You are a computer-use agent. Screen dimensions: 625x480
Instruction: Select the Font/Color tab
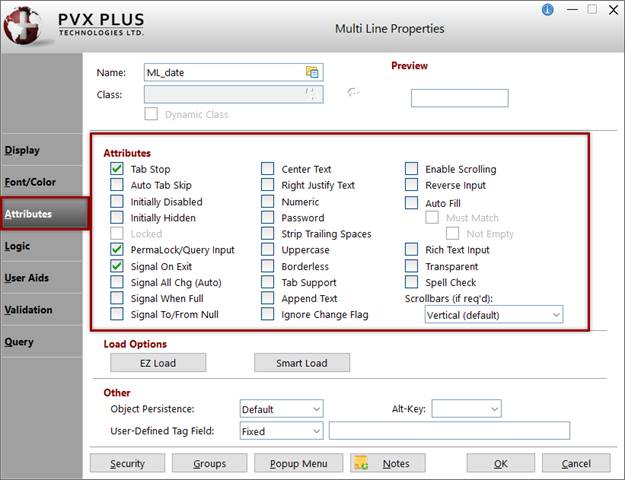pos(30,182)
